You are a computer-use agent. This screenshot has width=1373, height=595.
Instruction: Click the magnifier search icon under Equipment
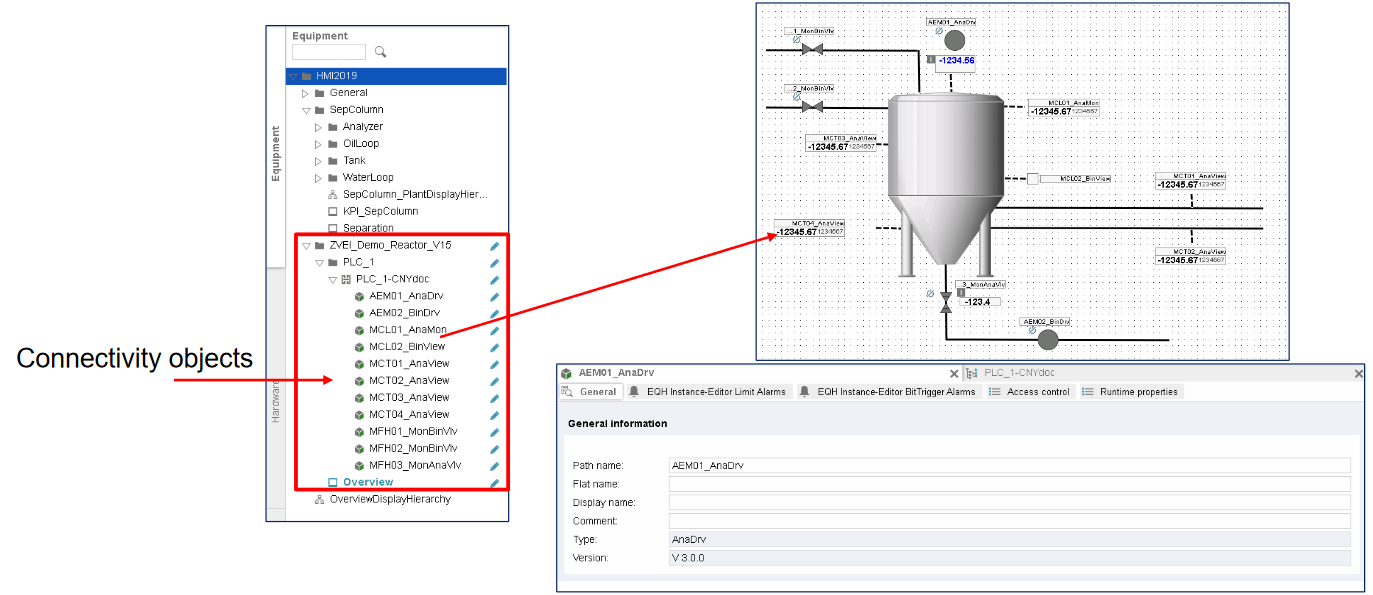[380, 52]
